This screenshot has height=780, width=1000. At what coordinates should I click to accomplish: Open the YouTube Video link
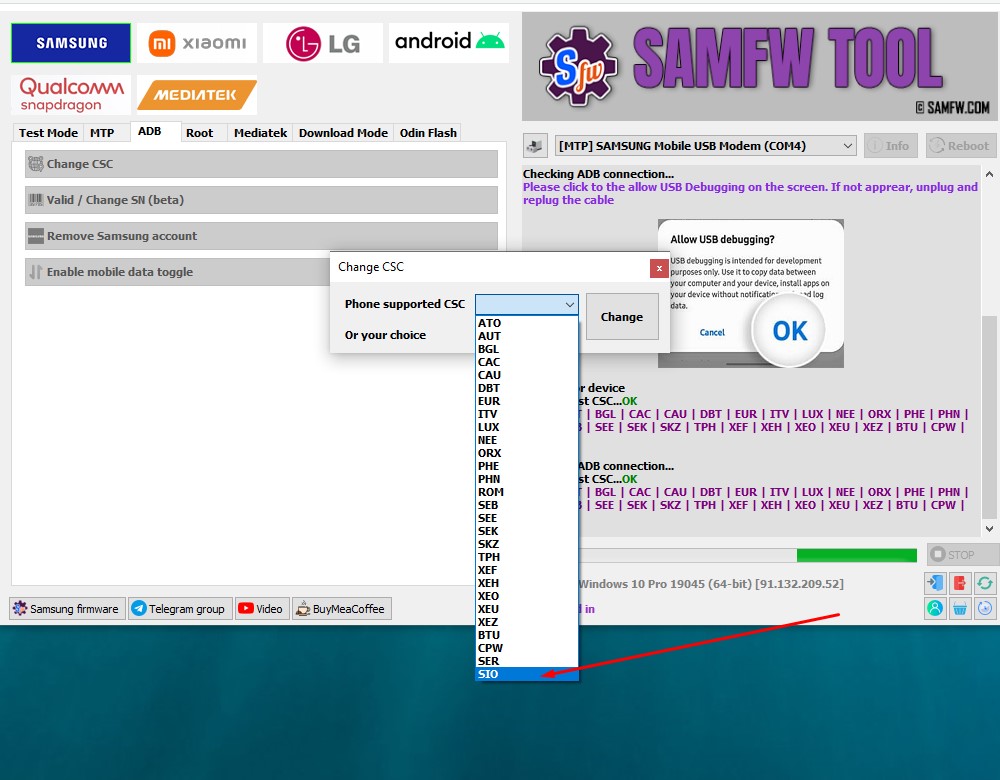coord(262,608)
